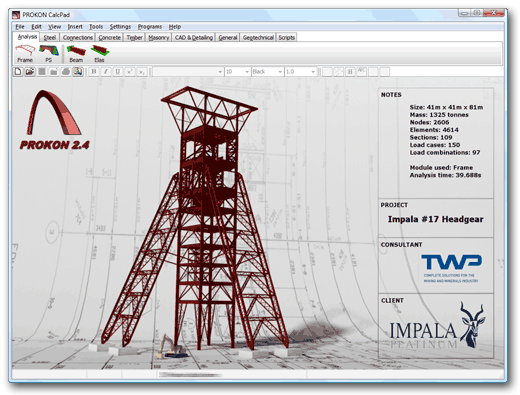The height and width of the screenshot is (395, 520).
Task: Click the Impala Platinum client logo
Action: (x=438, y=325)
